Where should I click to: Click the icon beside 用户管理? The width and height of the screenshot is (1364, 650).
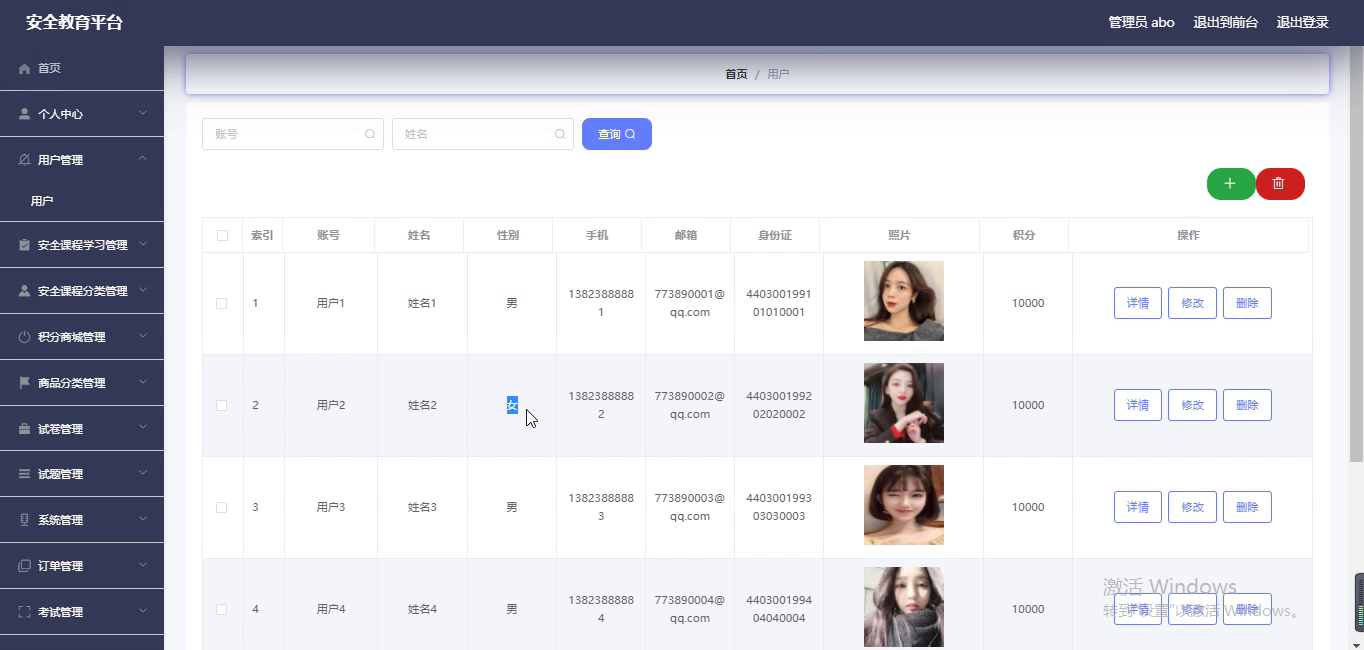[x=25, y=160]
